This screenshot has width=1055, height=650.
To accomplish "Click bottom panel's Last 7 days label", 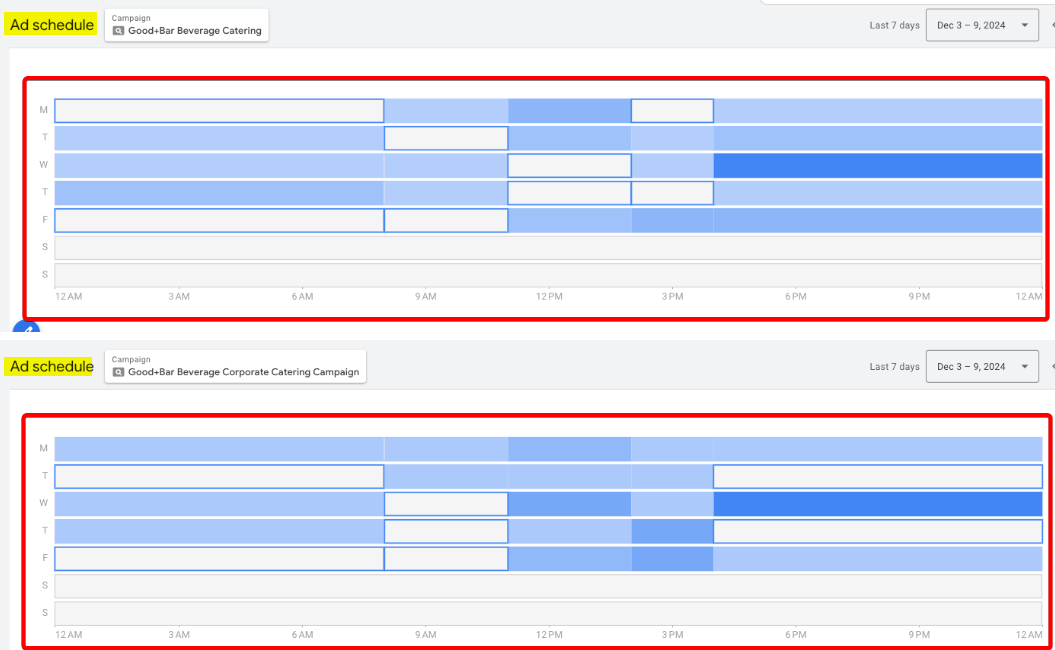I will [x=894, y=367].
